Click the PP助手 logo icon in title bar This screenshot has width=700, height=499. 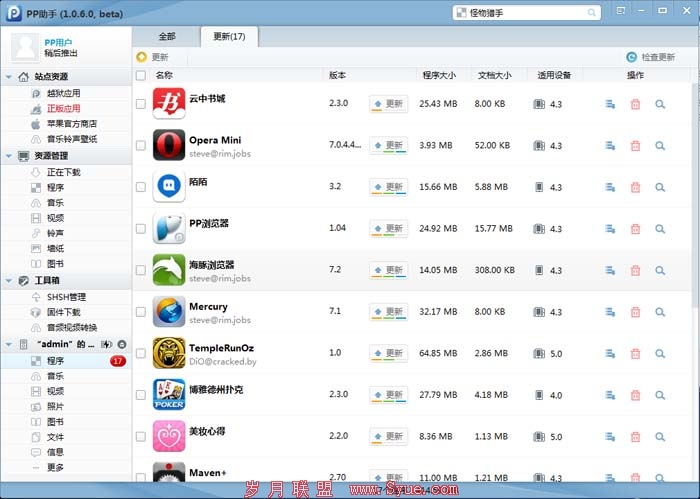13,13
